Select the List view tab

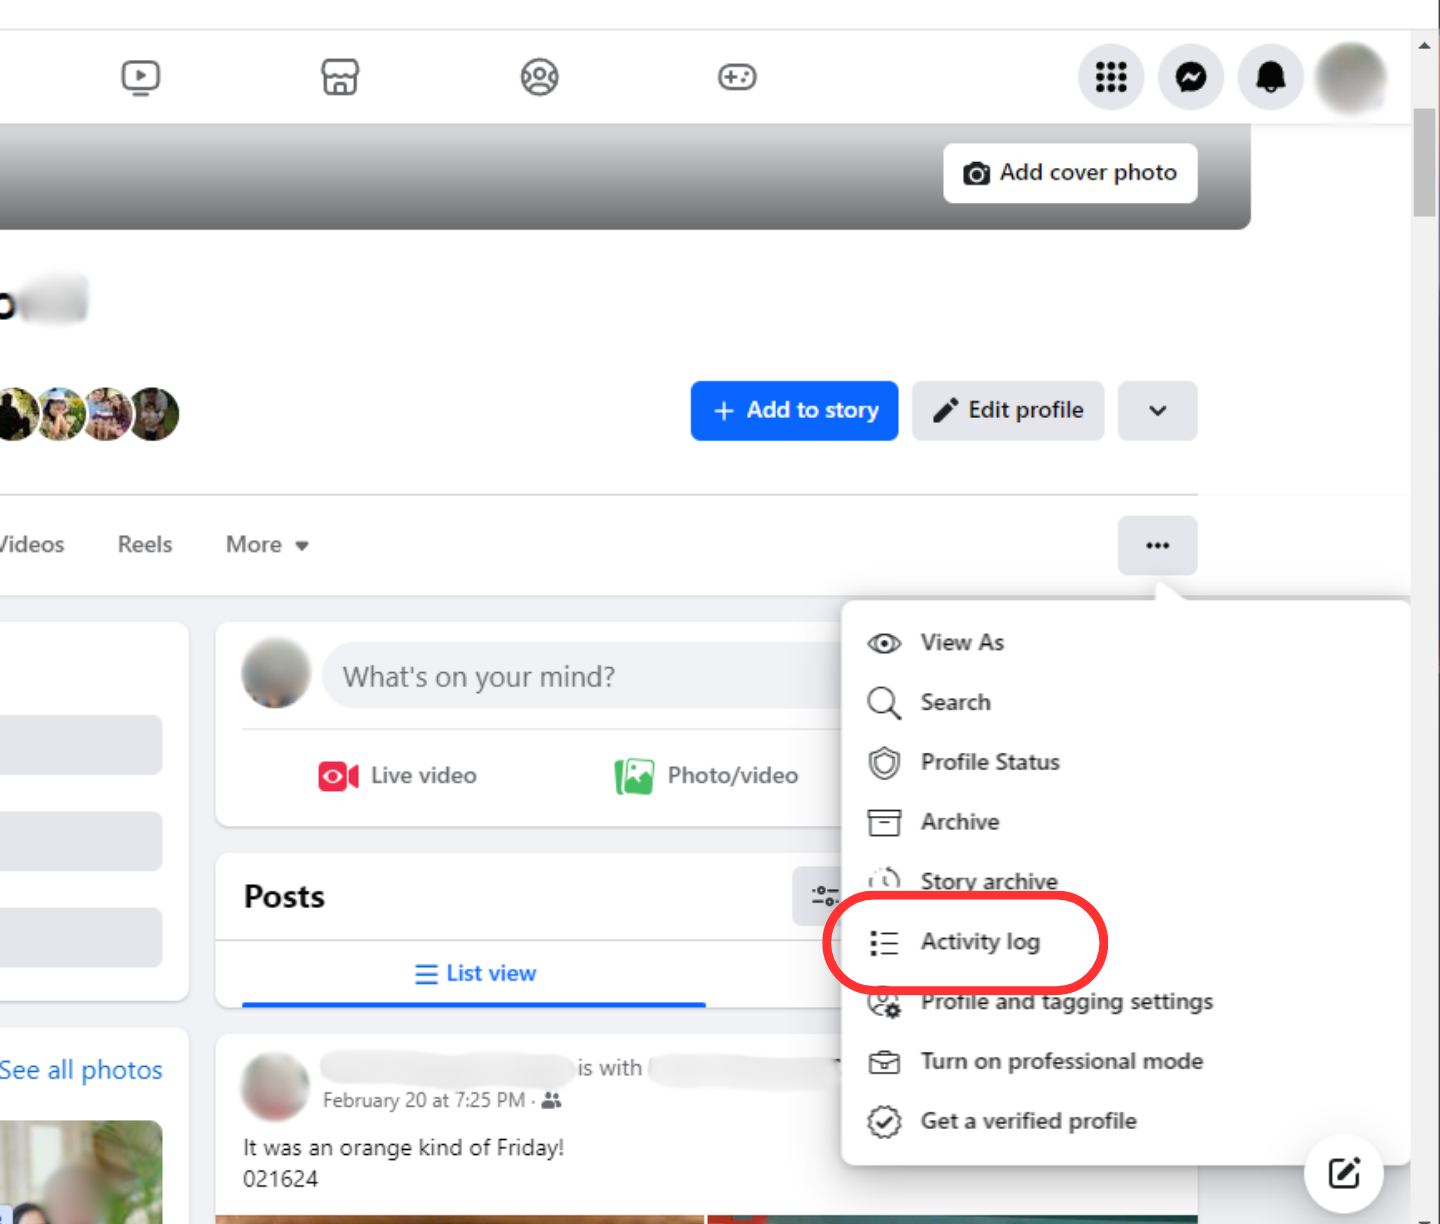coord(475,974)
